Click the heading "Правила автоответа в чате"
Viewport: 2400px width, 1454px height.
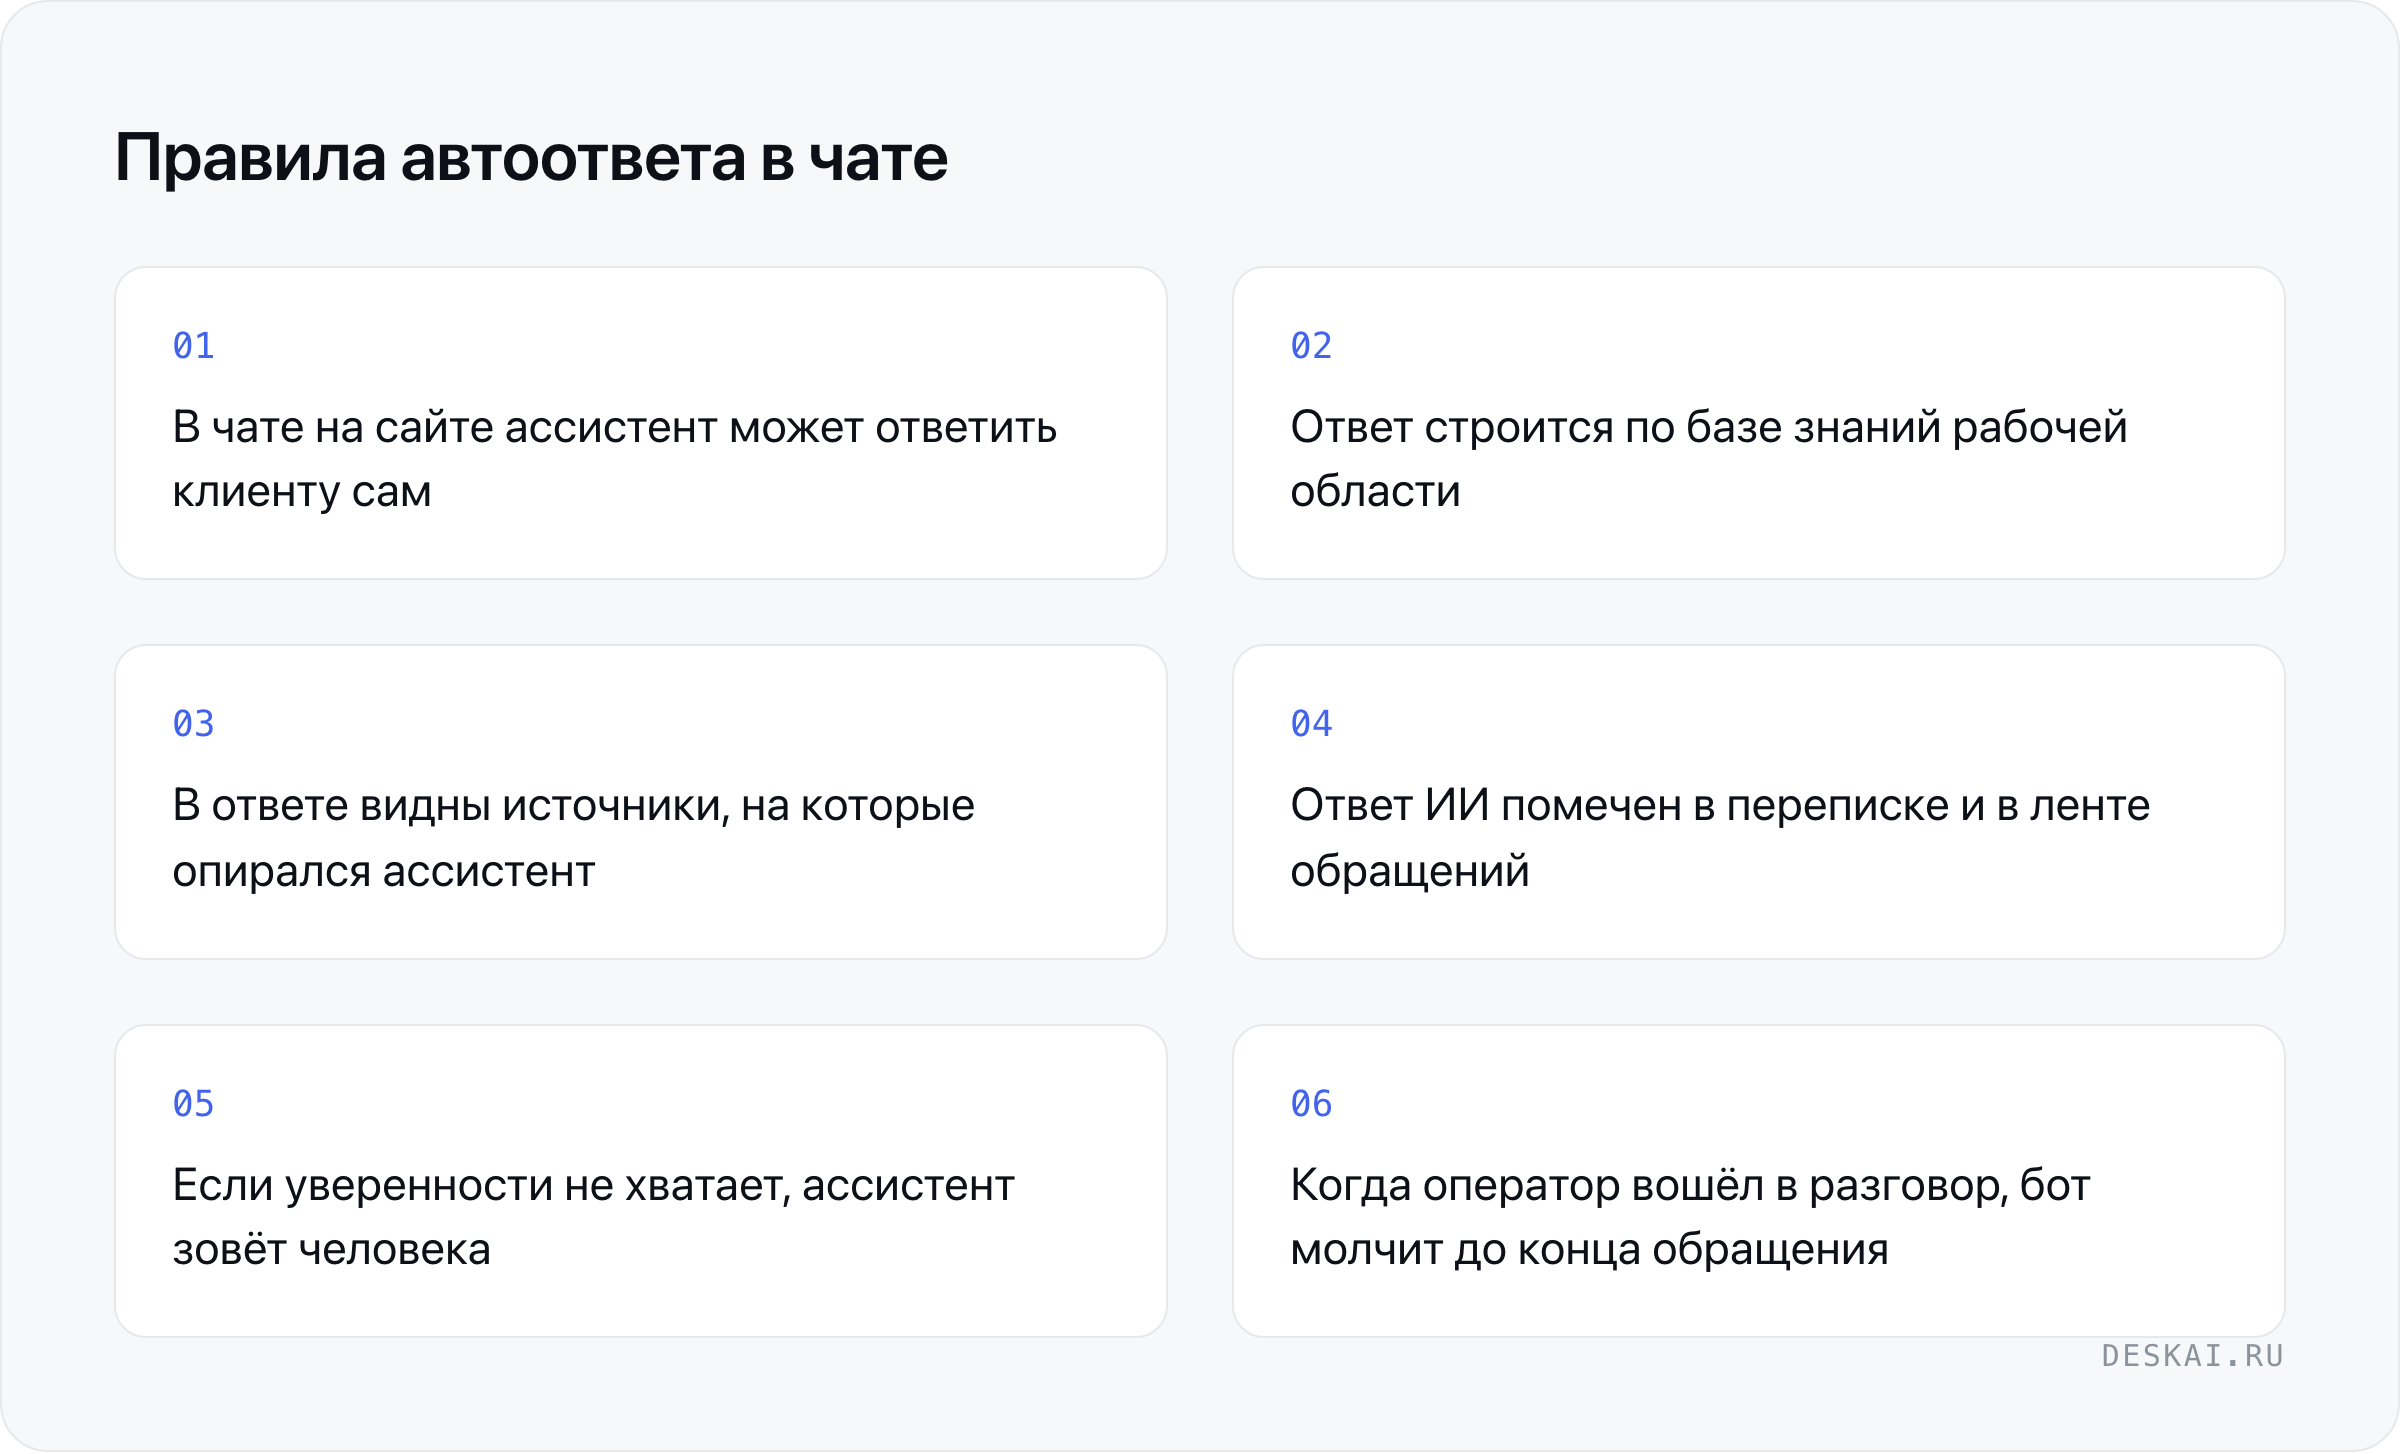click(531, 158)
